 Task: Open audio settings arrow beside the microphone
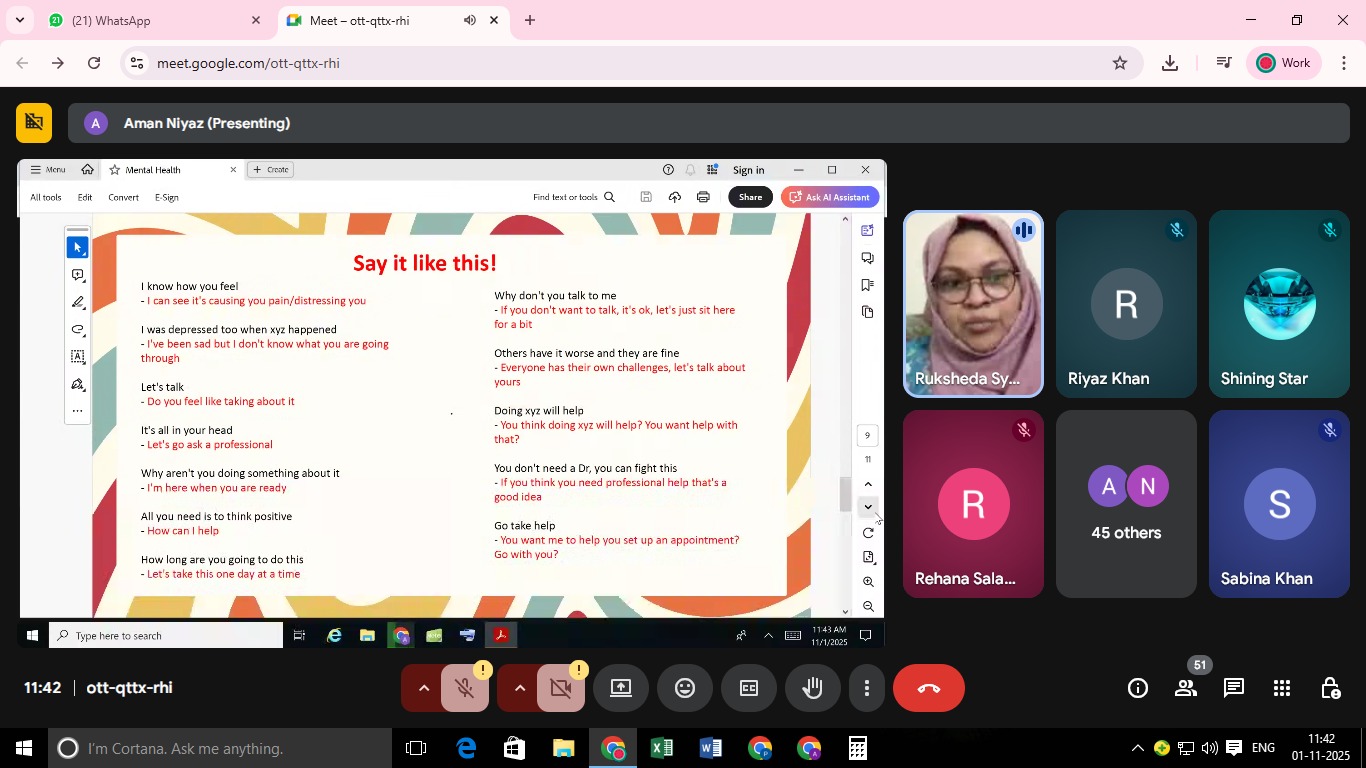click(423, 688)
